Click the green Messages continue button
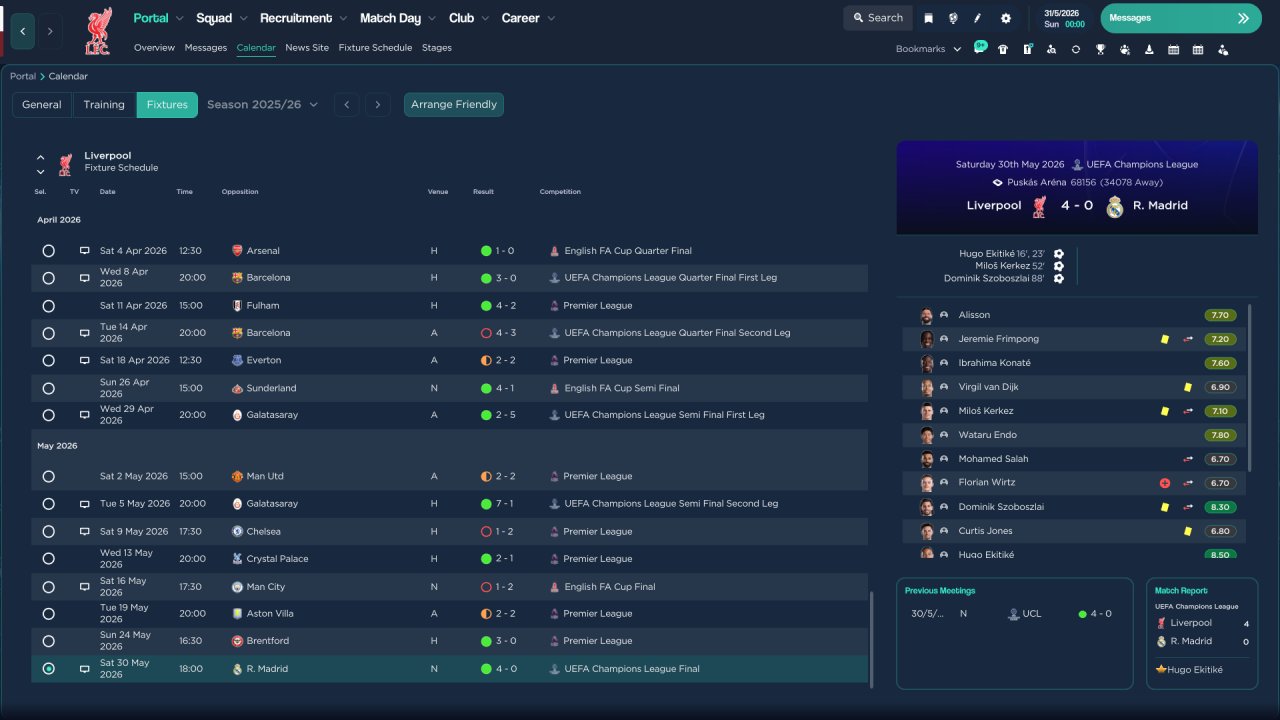The width and height of the screenshot is (1280, 720). 1181,18
